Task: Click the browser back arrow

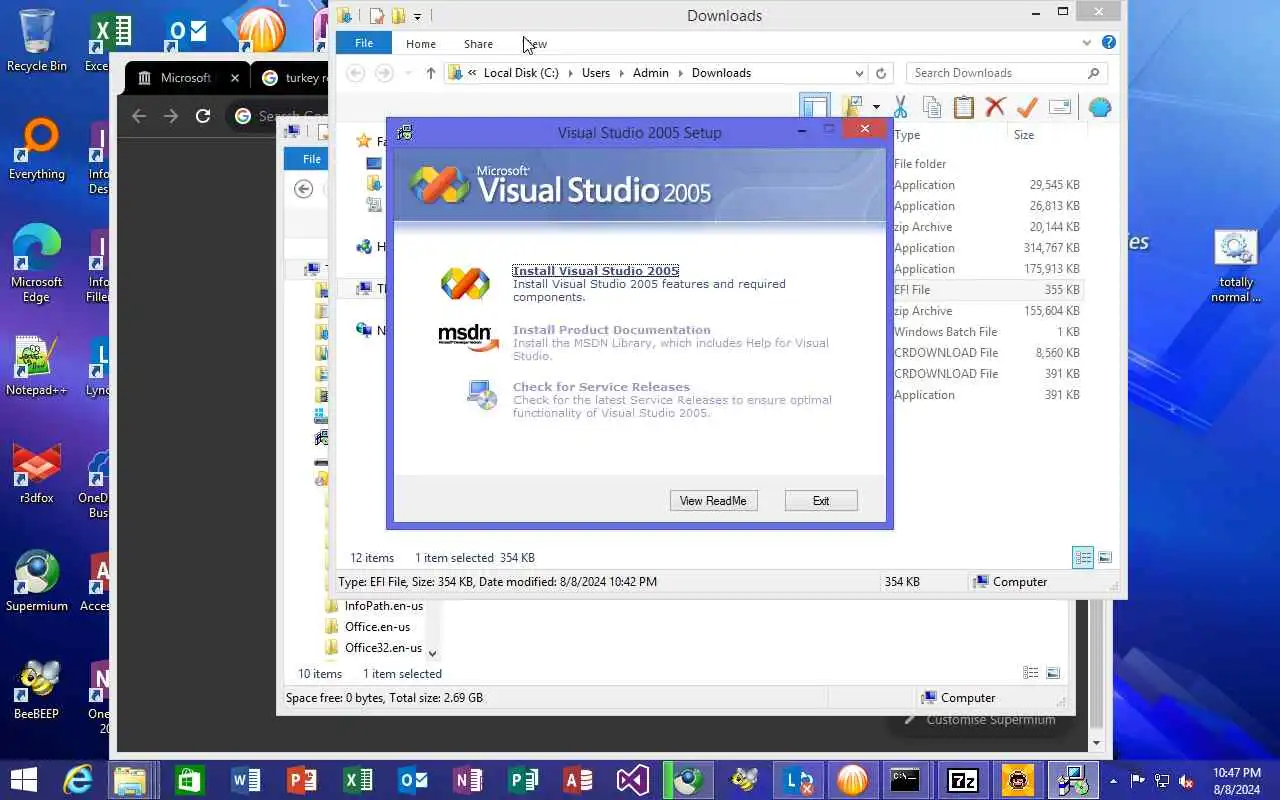Action: click(139, 116)
